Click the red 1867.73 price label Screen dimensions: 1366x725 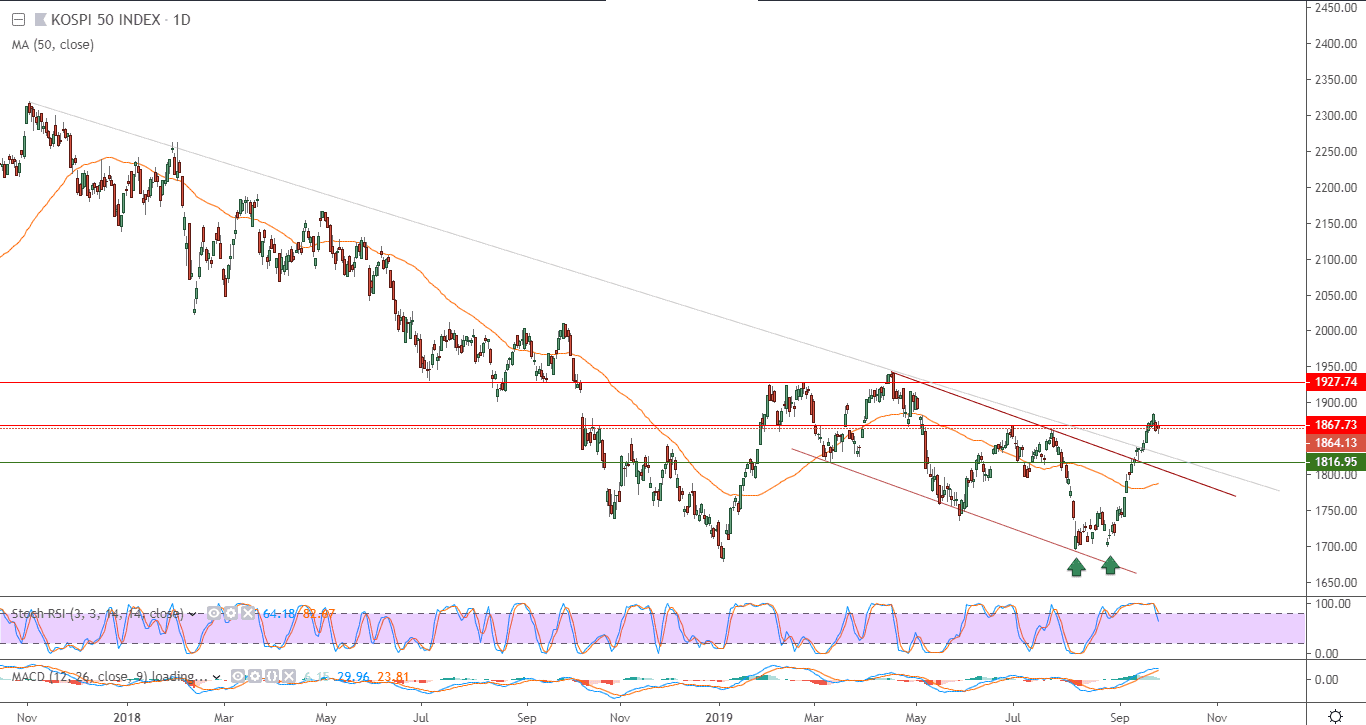(1336, 425)
